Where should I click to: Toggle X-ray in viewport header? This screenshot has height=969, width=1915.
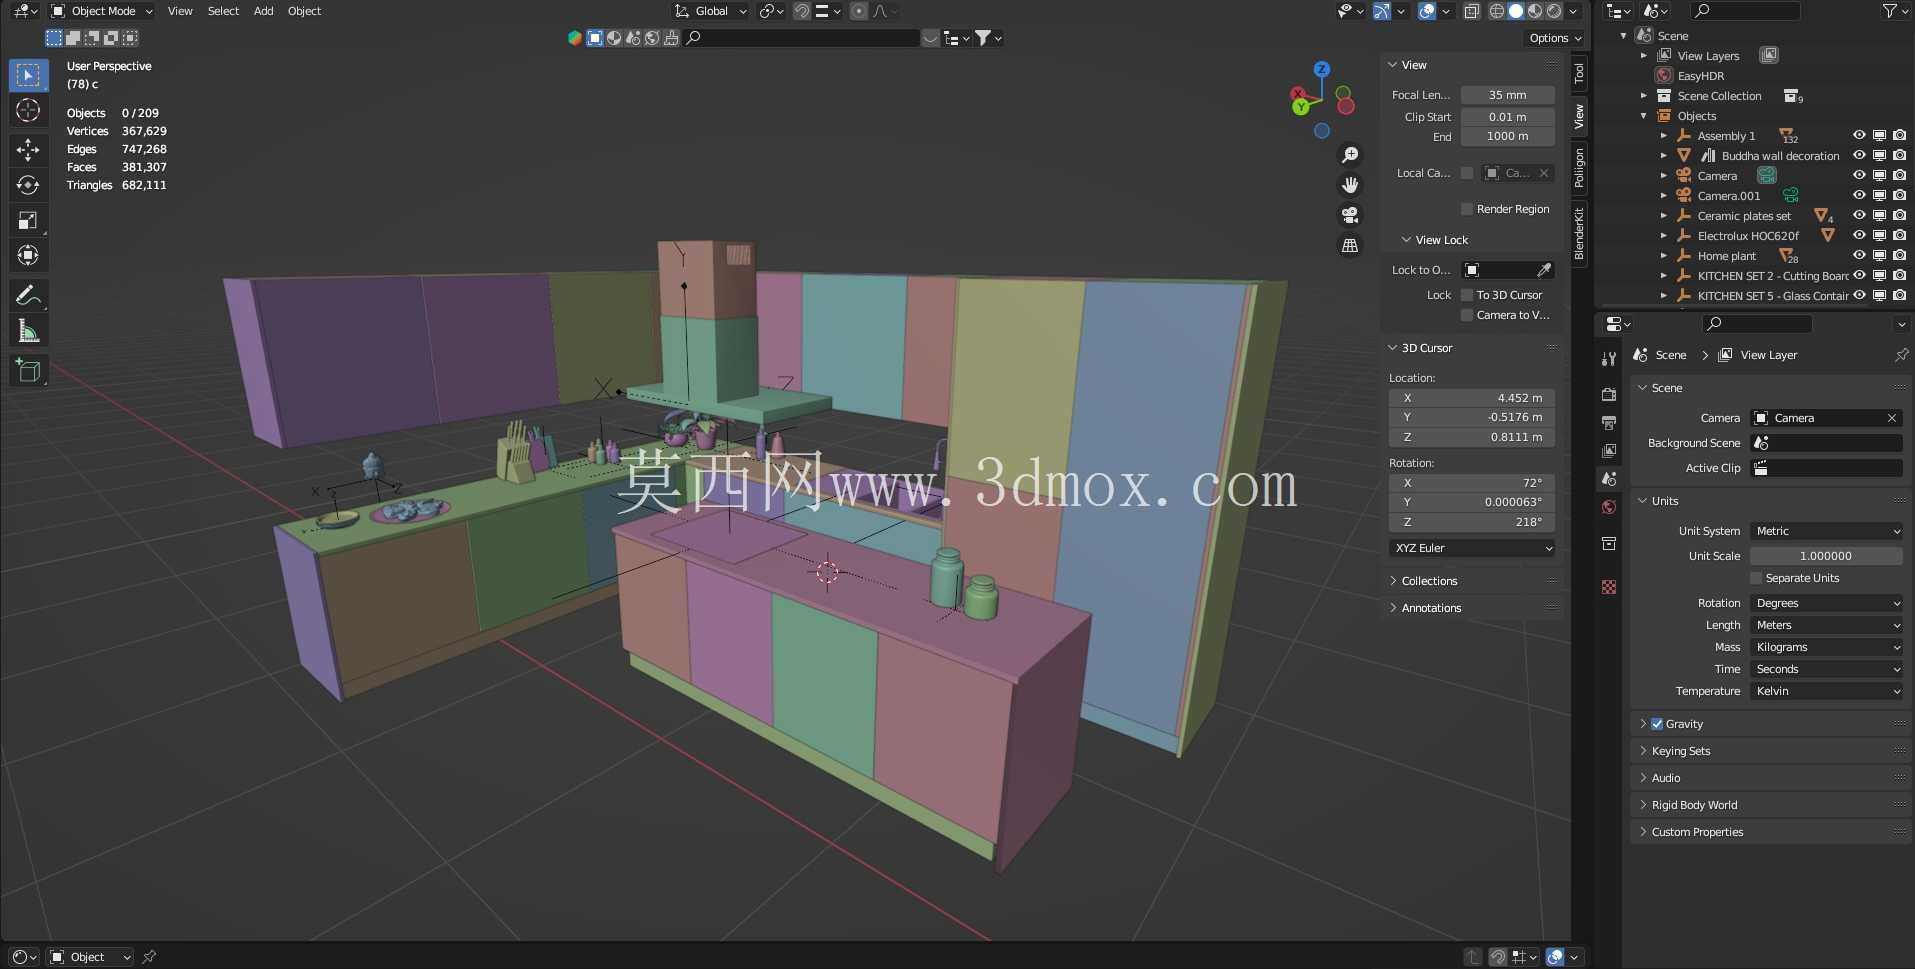click(1472, 11)
